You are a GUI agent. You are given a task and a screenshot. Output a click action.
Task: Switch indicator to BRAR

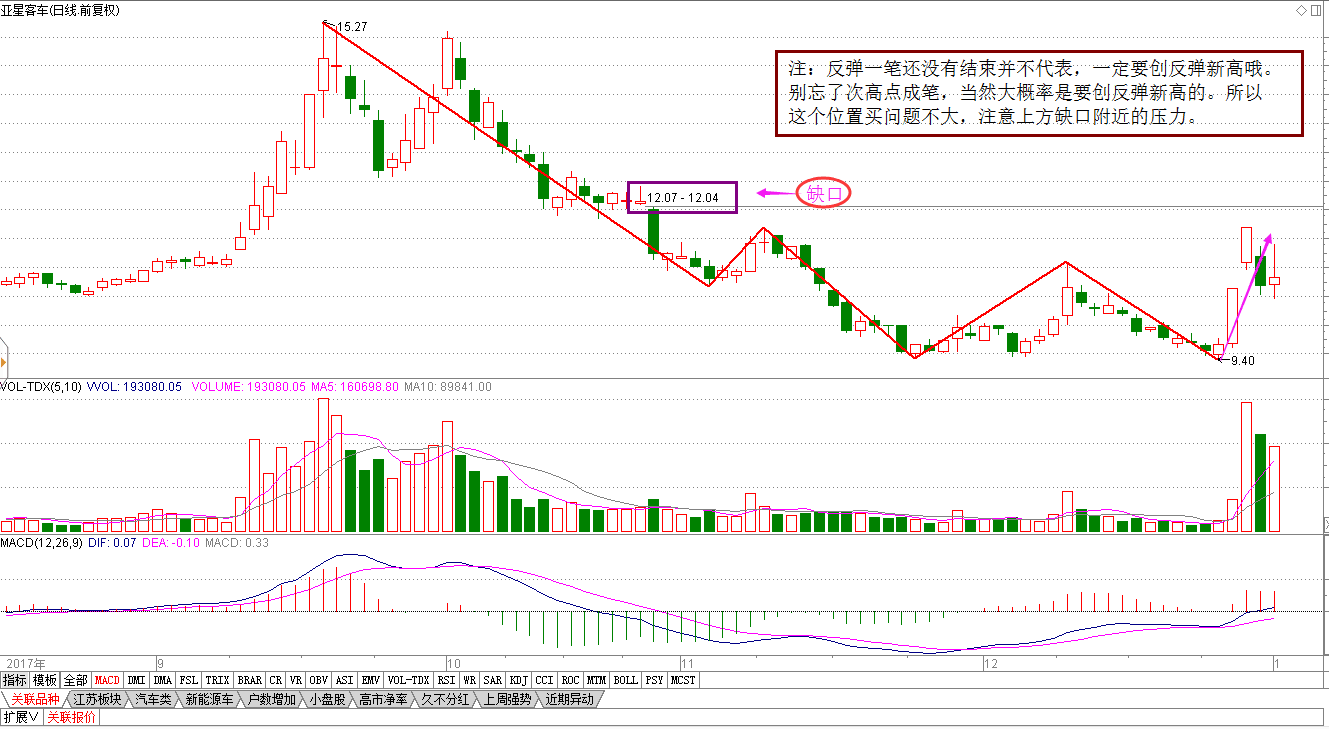coord(250,680)
